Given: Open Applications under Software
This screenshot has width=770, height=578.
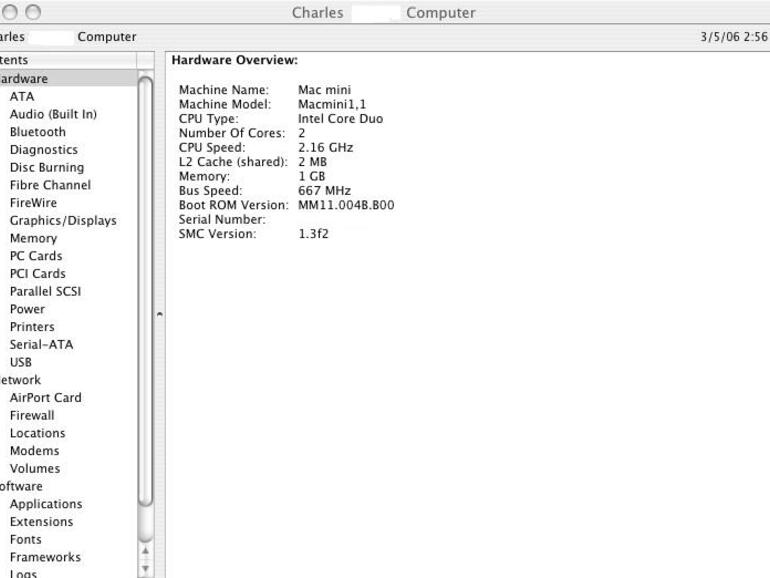Looking at the screenshot, I should pos(46,504).
